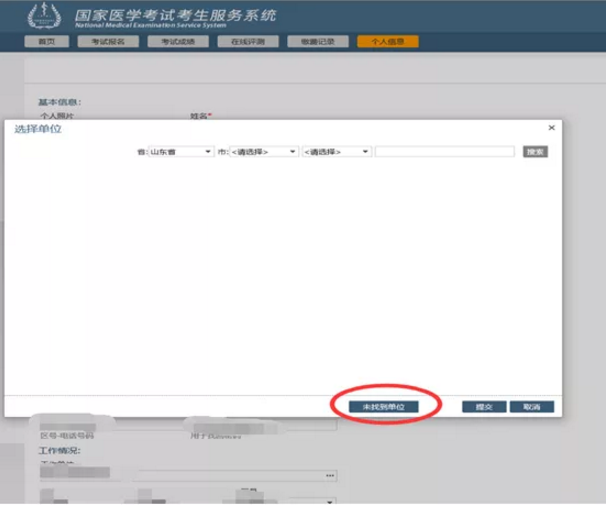Open the 首页 navigation tab
The image size is (606, 505).
click(46, 42)
